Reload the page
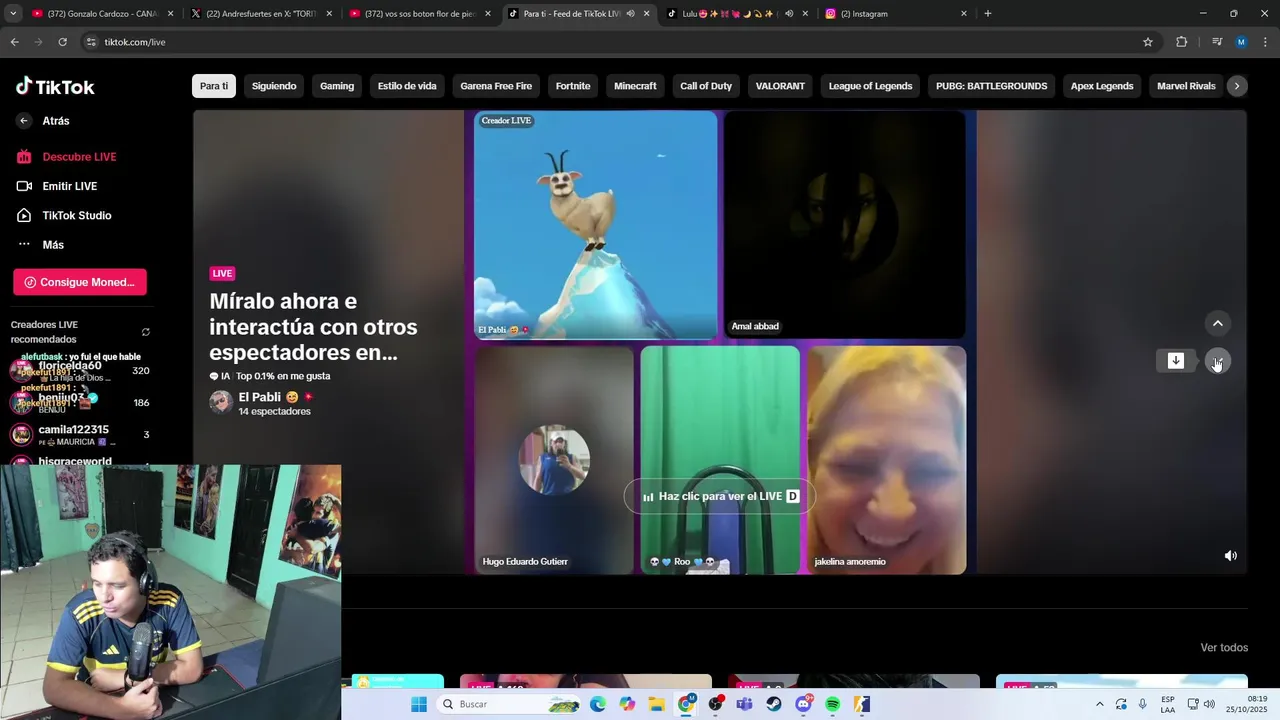This screenshot has height=720, width=1280. (x=62, y=42)
